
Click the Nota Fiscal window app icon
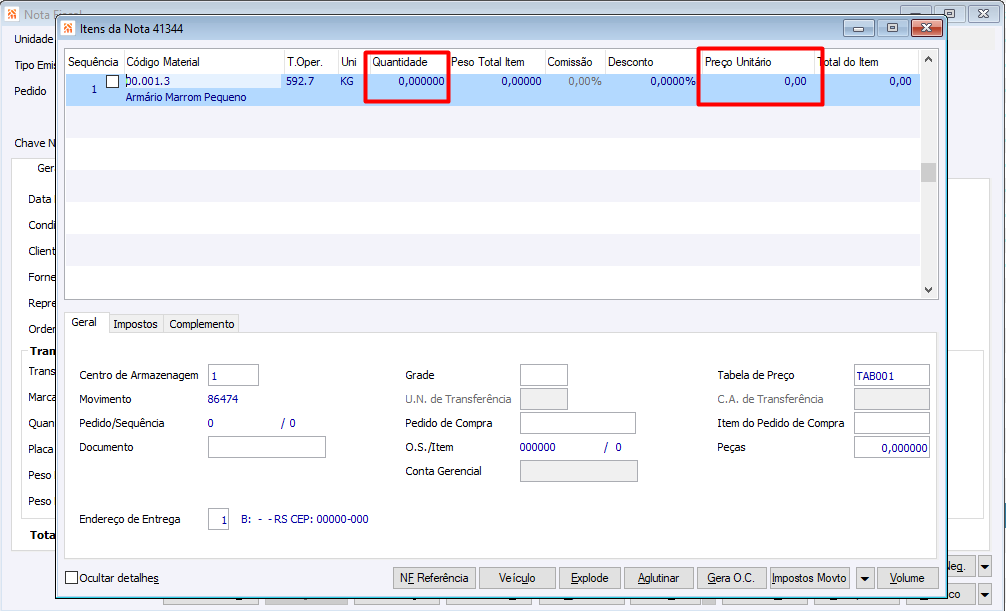tap(12, 13)
